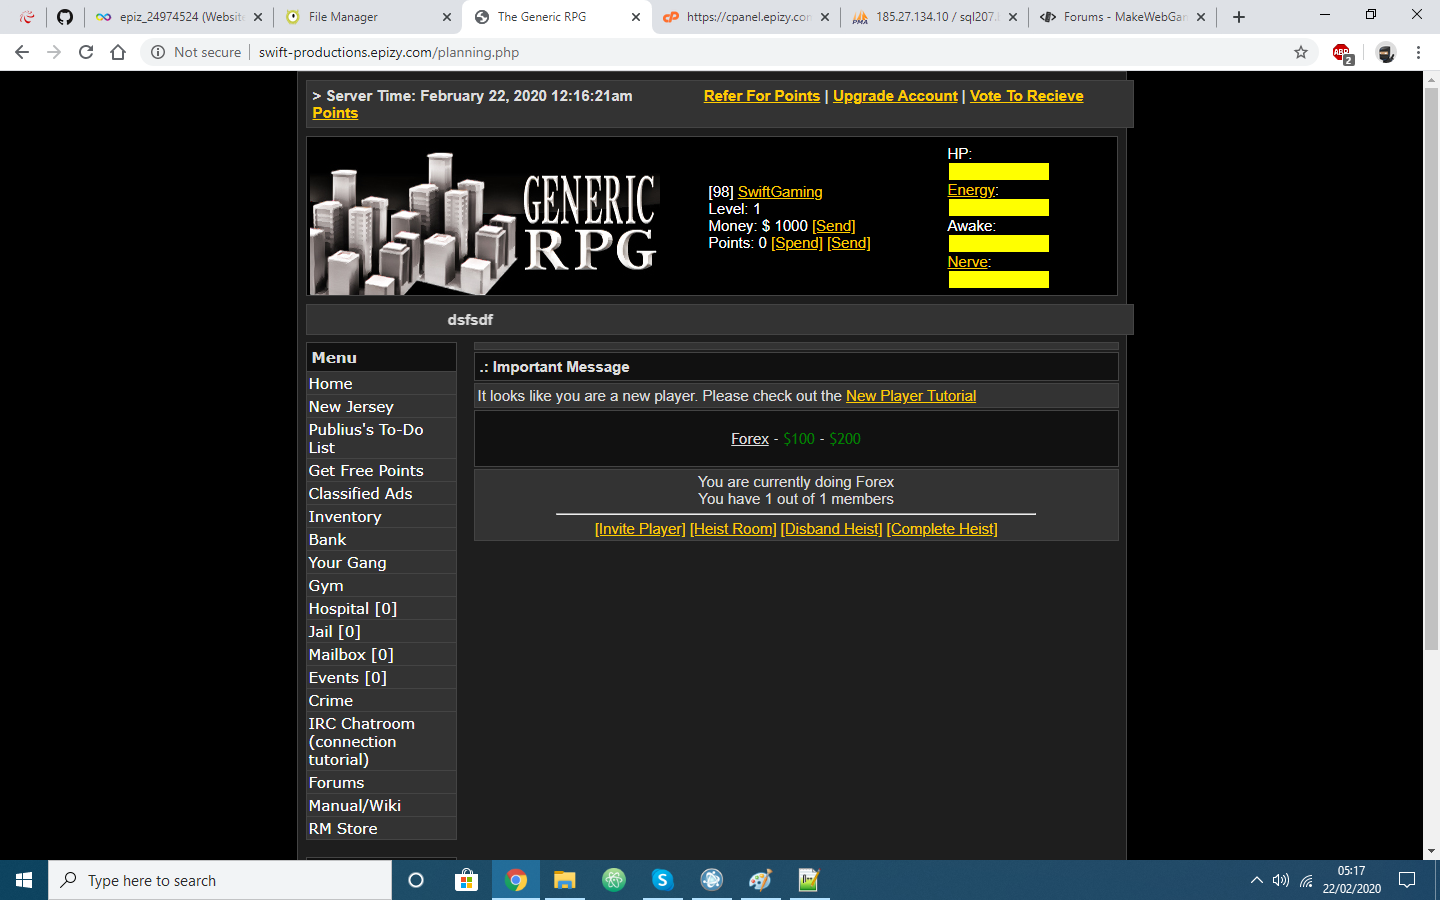Open File Explorer from the taskbar

[x=565, y=880]
